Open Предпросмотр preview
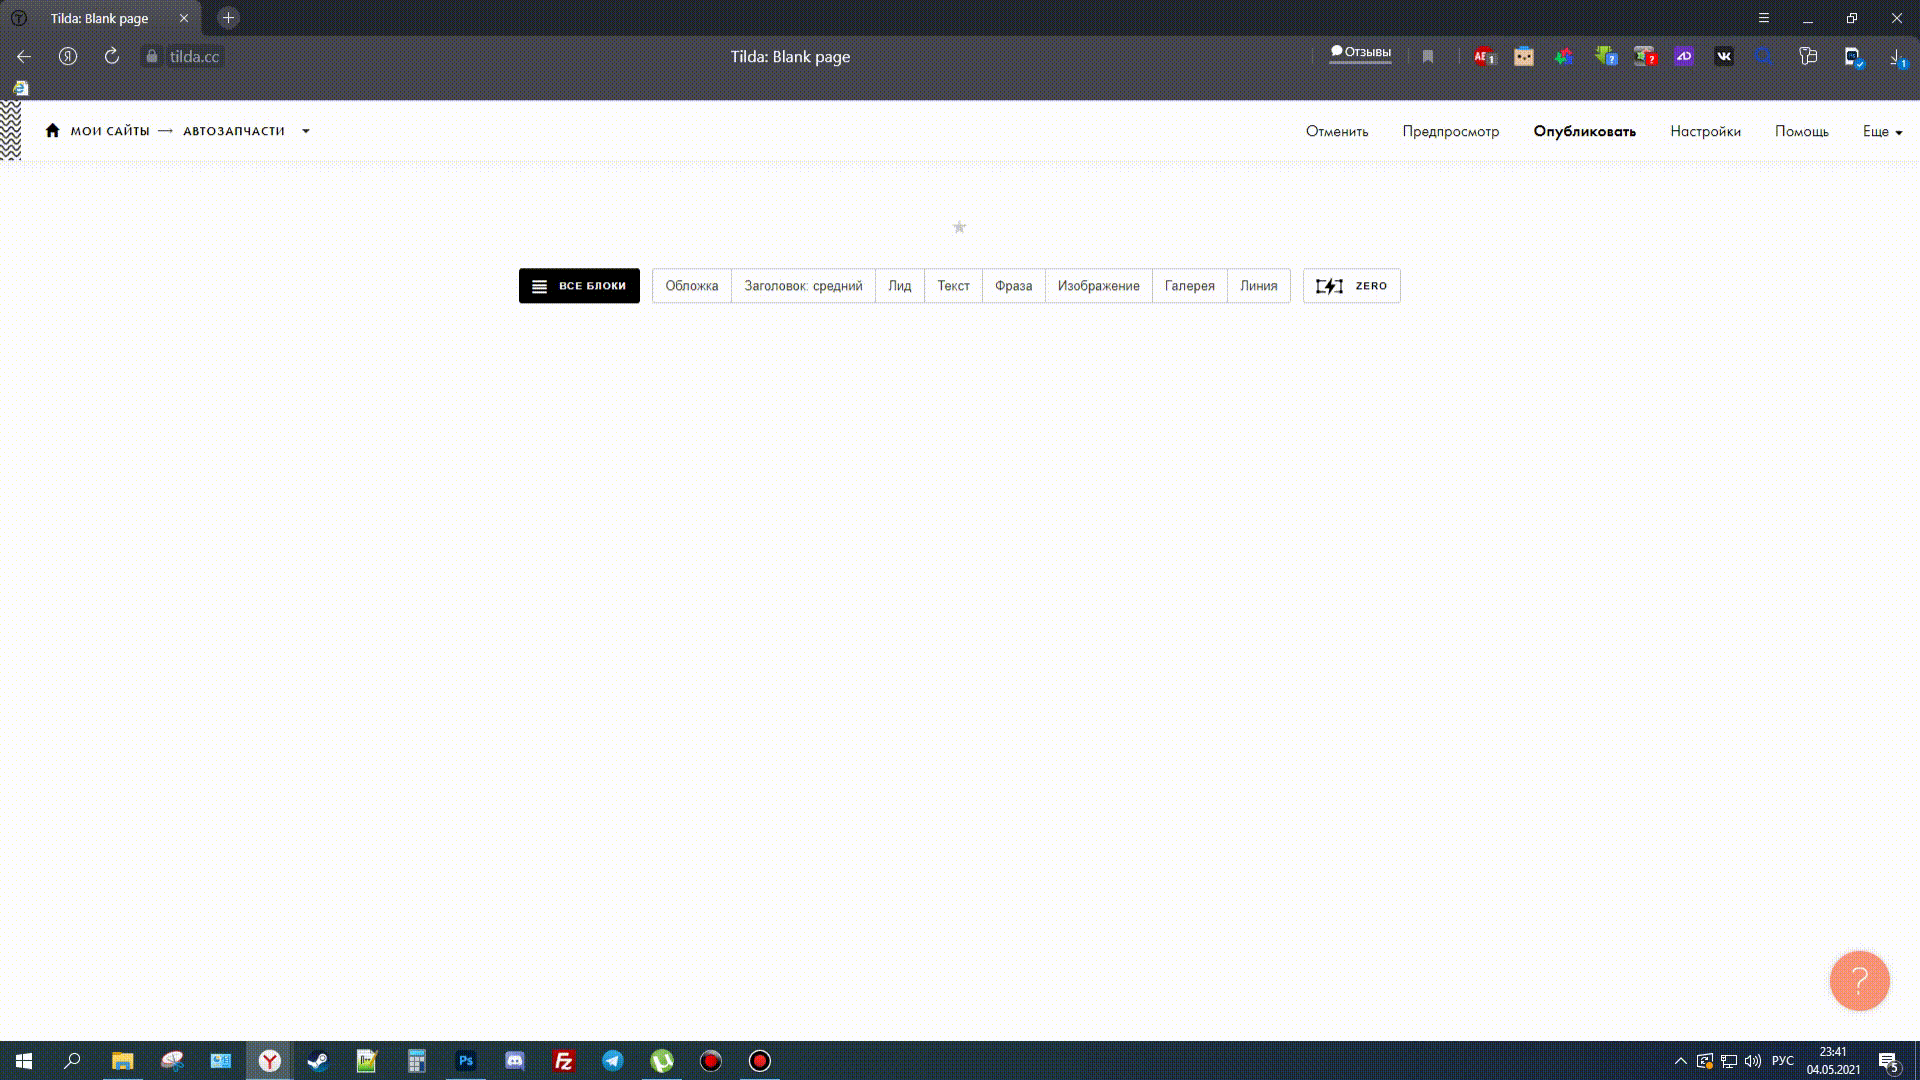Viewport: 1920px width, 1080px height. pyautogui.click(x=1450, y=131)
